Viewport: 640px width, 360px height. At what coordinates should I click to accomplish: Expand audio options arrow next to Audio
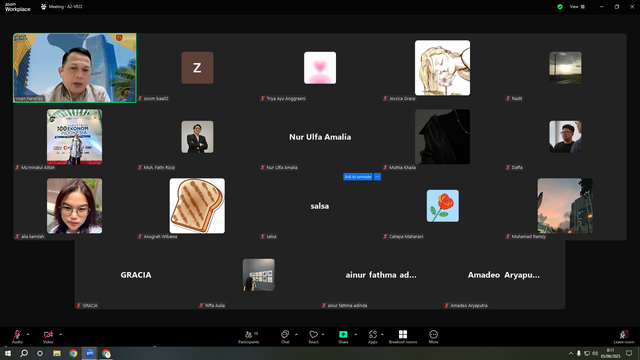(x=28, y=334)
